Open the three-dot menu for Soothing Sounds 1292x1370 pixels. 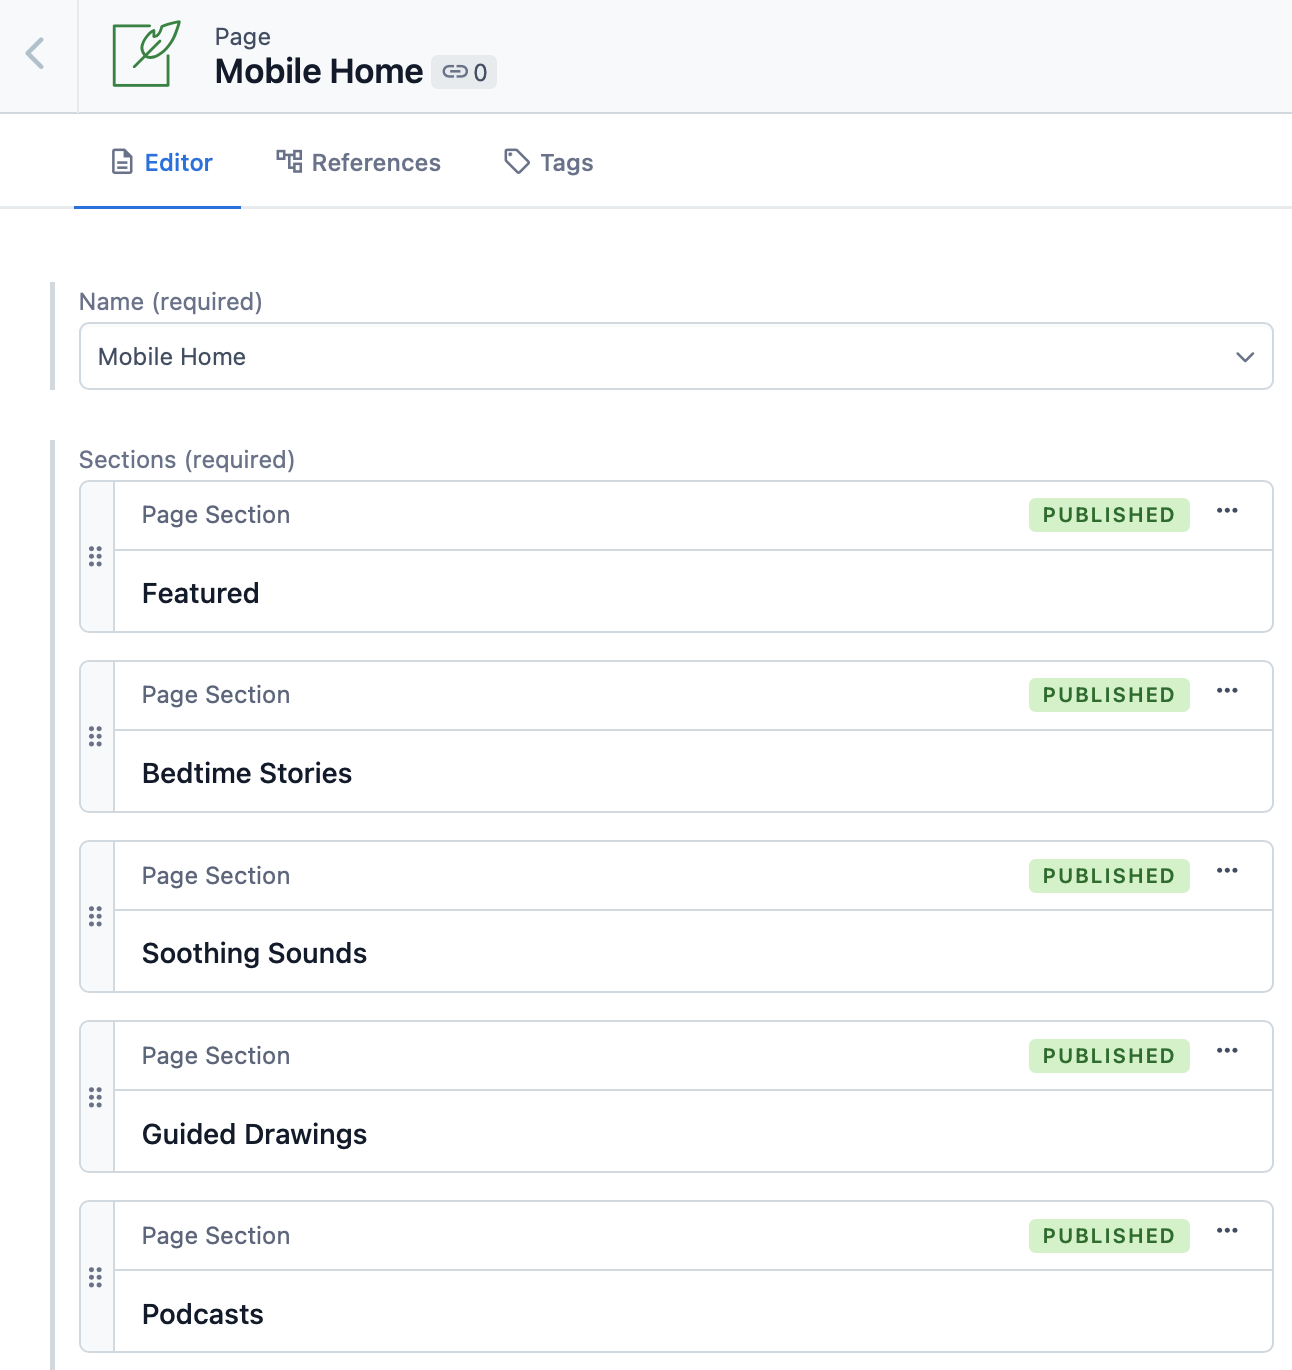pyautogui.click(x=1227, y=871)
